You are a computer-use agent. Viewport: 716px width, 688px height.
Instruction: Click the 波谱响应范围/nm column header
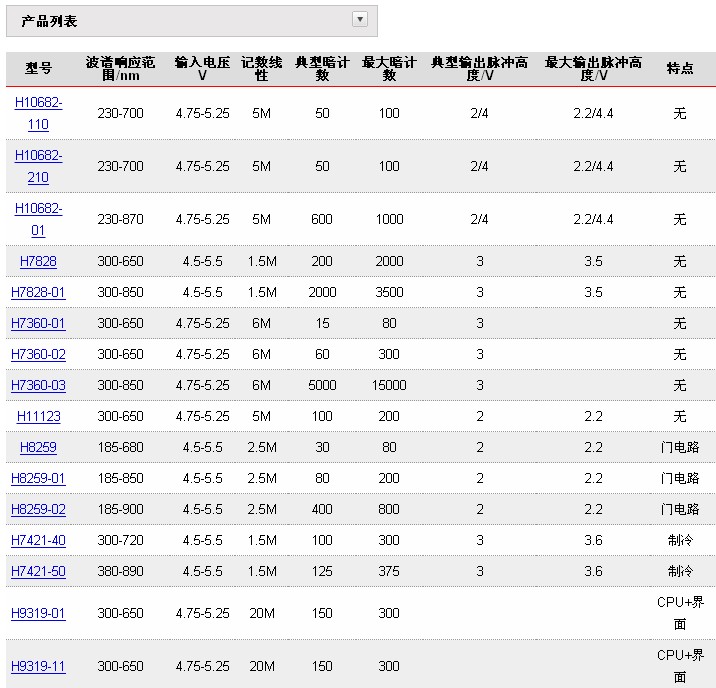[121, 68]
